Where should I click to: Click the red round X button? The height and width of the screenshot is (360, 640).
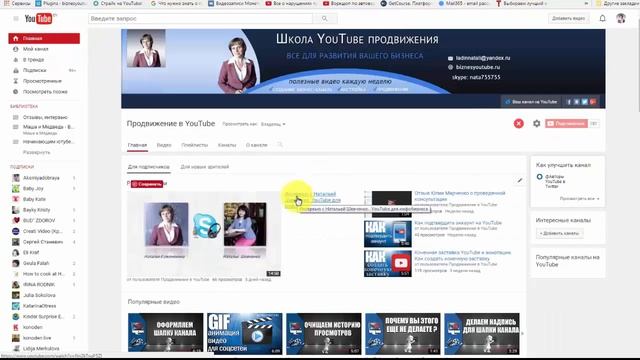(518, 123)
